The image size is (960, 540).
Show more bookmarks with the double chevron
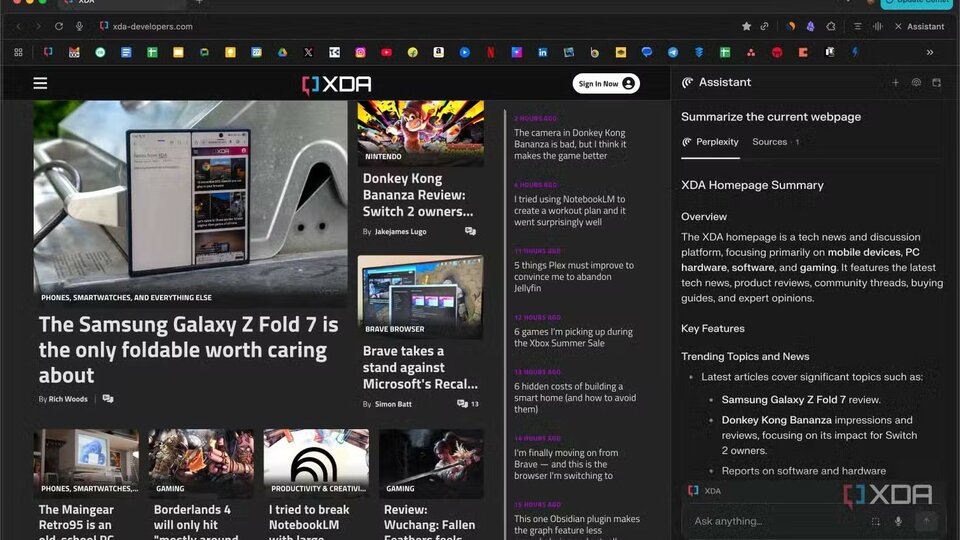[x=930, y=53]
